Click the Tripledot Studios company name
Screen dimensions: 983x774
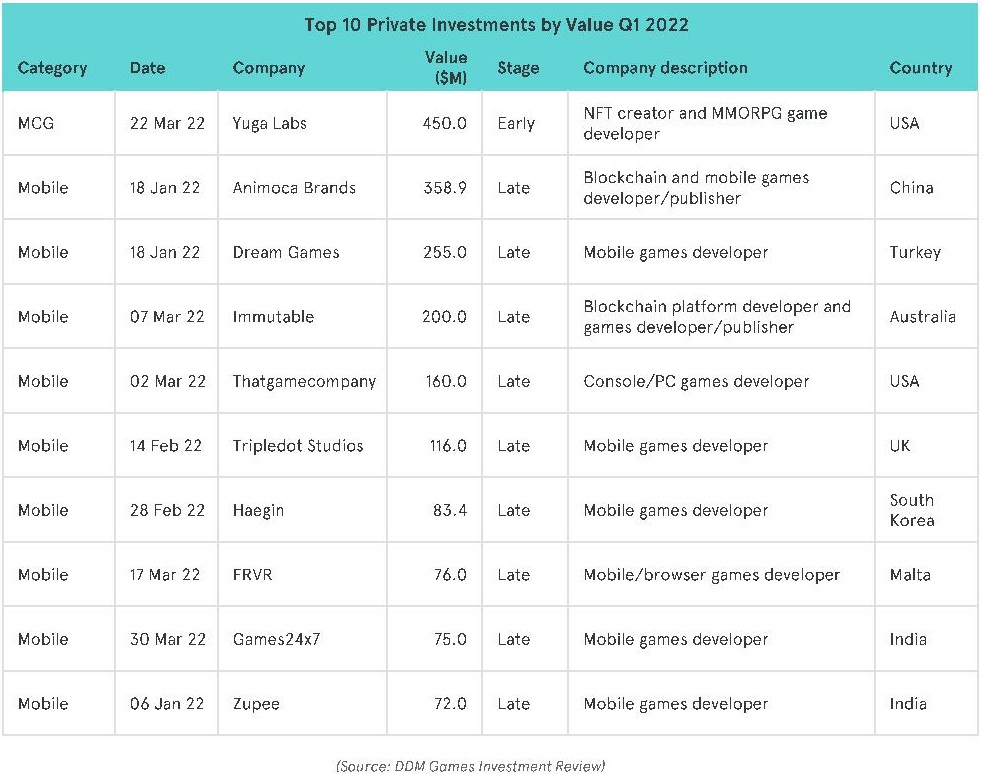(x=298, y=445)
